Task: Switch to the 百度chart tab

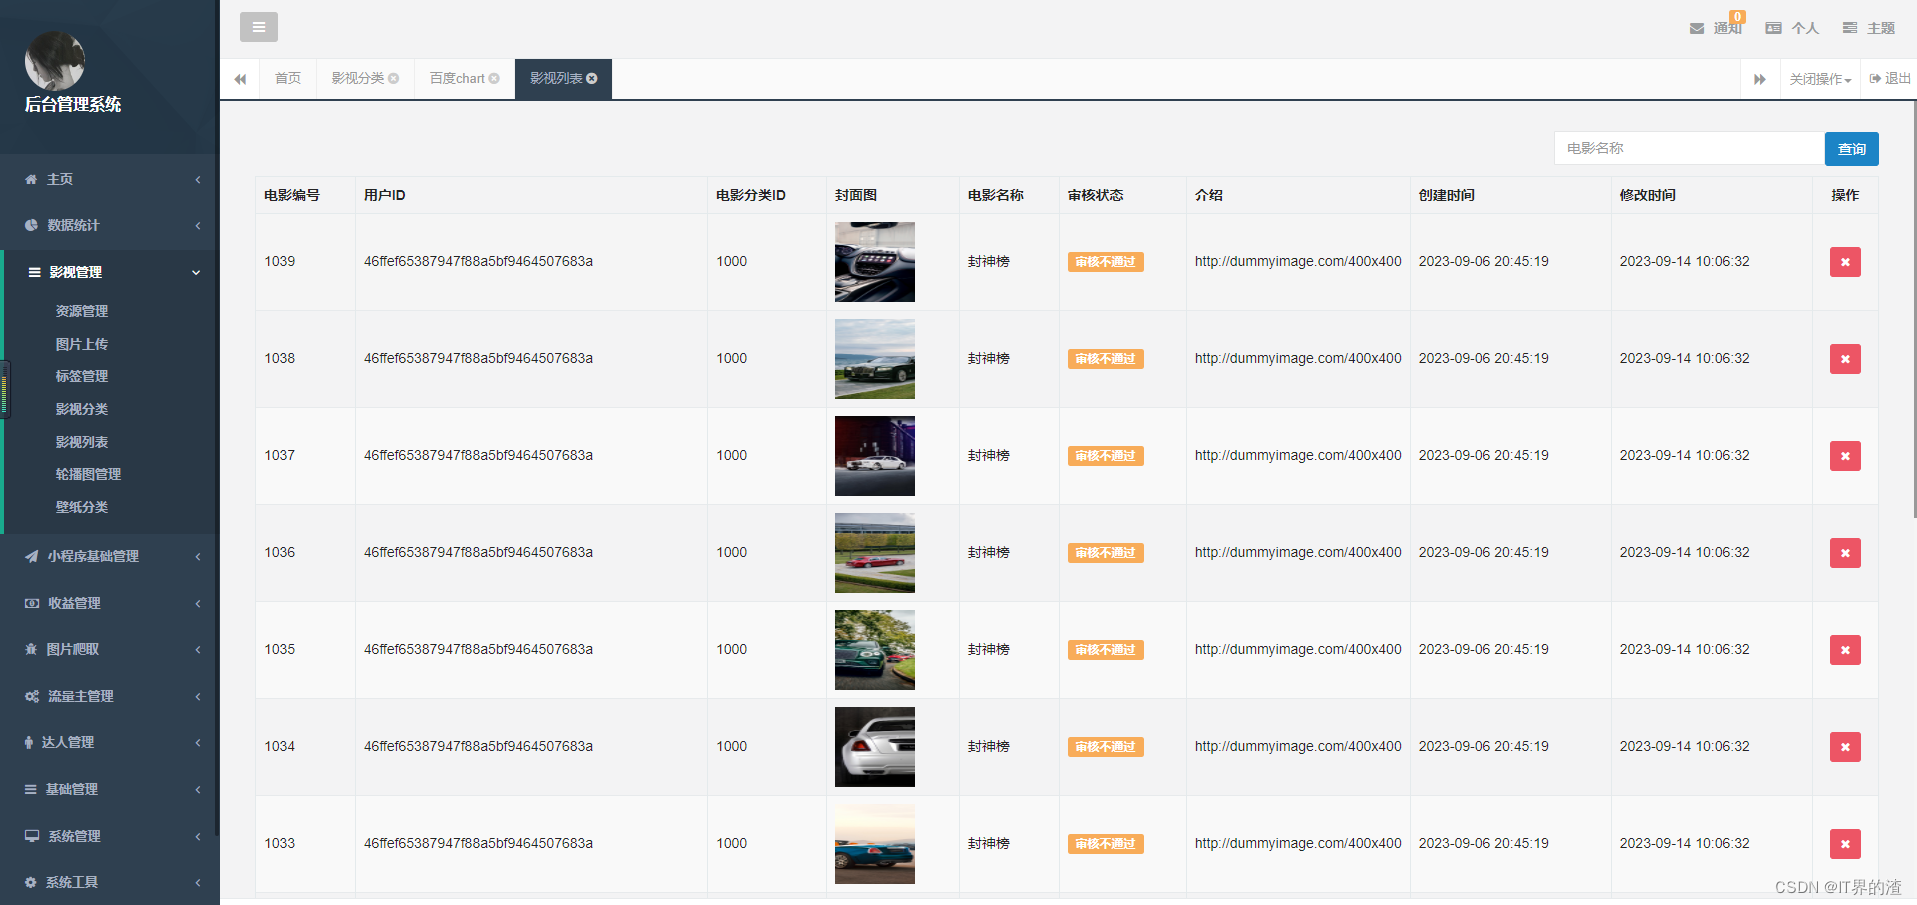Action: pyautogui.click(x=457, y=78)
